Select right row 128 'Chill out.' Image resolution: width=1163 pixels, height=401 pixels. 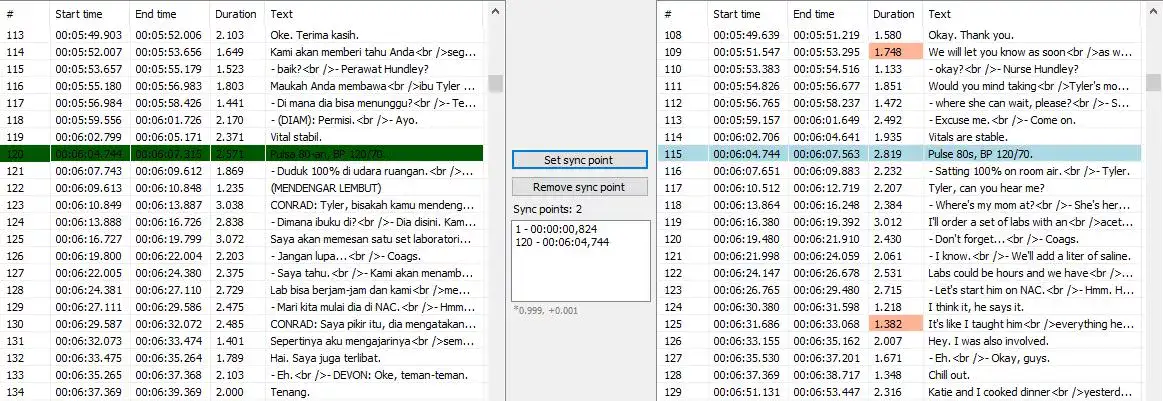point(900,375)
